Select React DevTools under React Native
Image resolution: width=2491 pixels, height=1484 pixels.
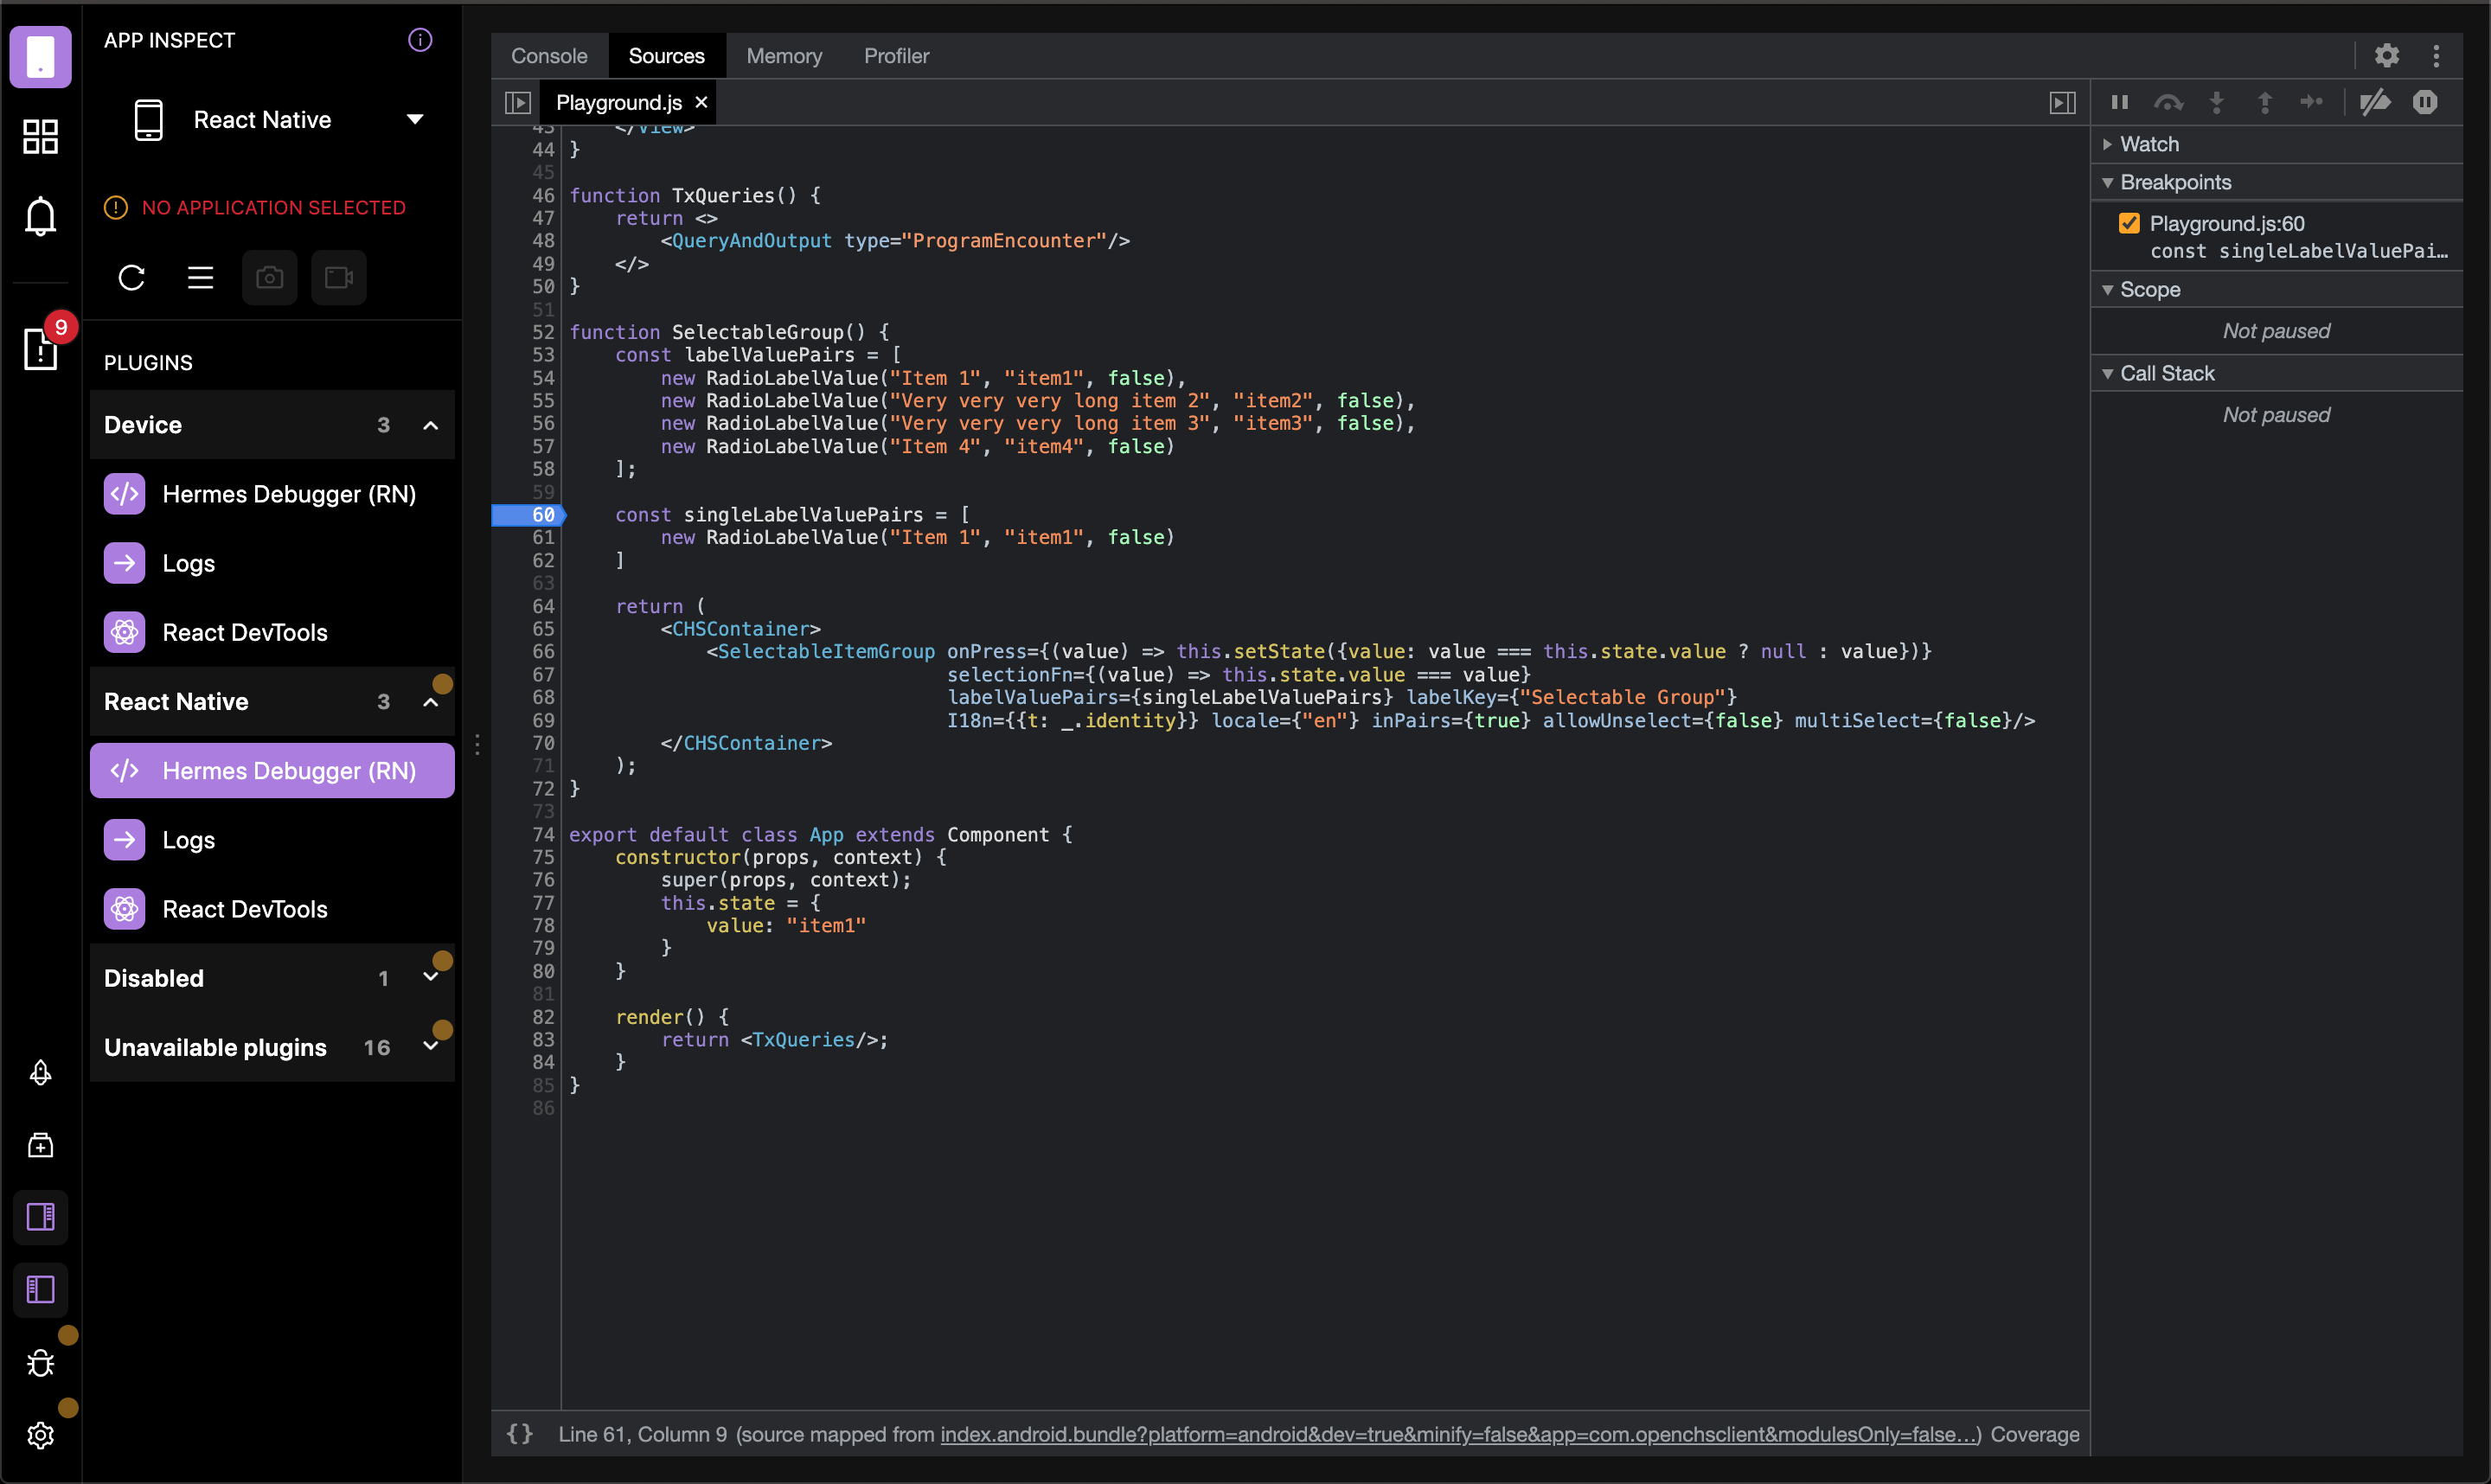(x=244, y=909)
